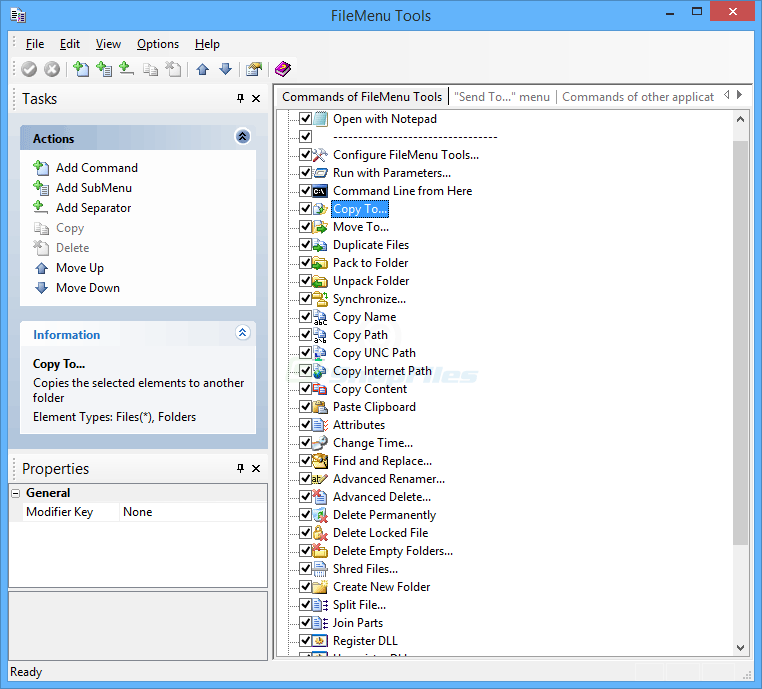Open the Options toolbar icon
This screenshot has height=689, width=762.
tap(254, 69)
